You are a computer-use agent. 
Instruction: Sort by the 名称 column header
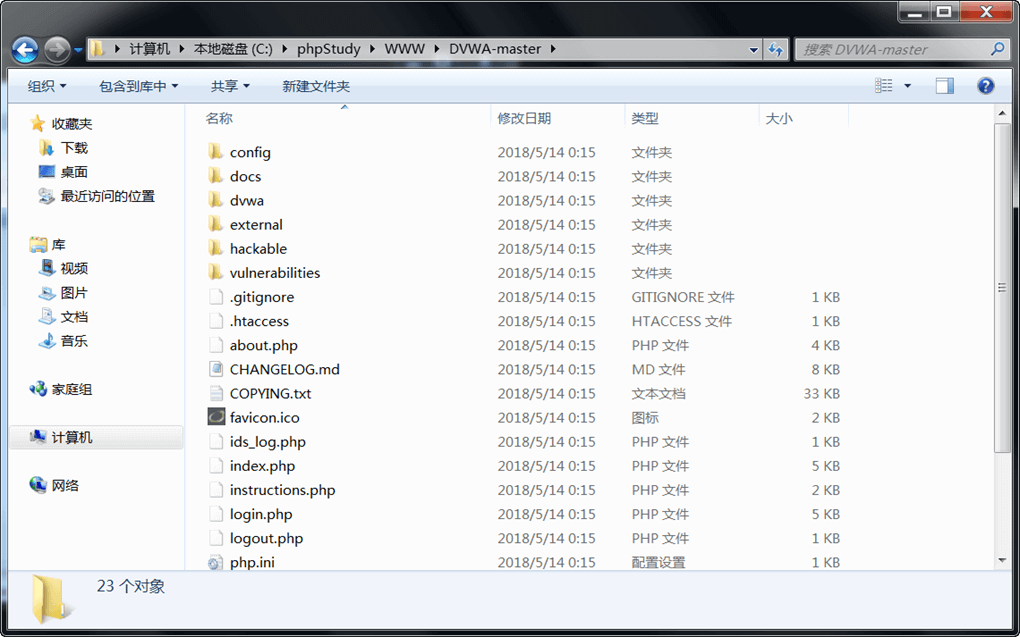219,118
